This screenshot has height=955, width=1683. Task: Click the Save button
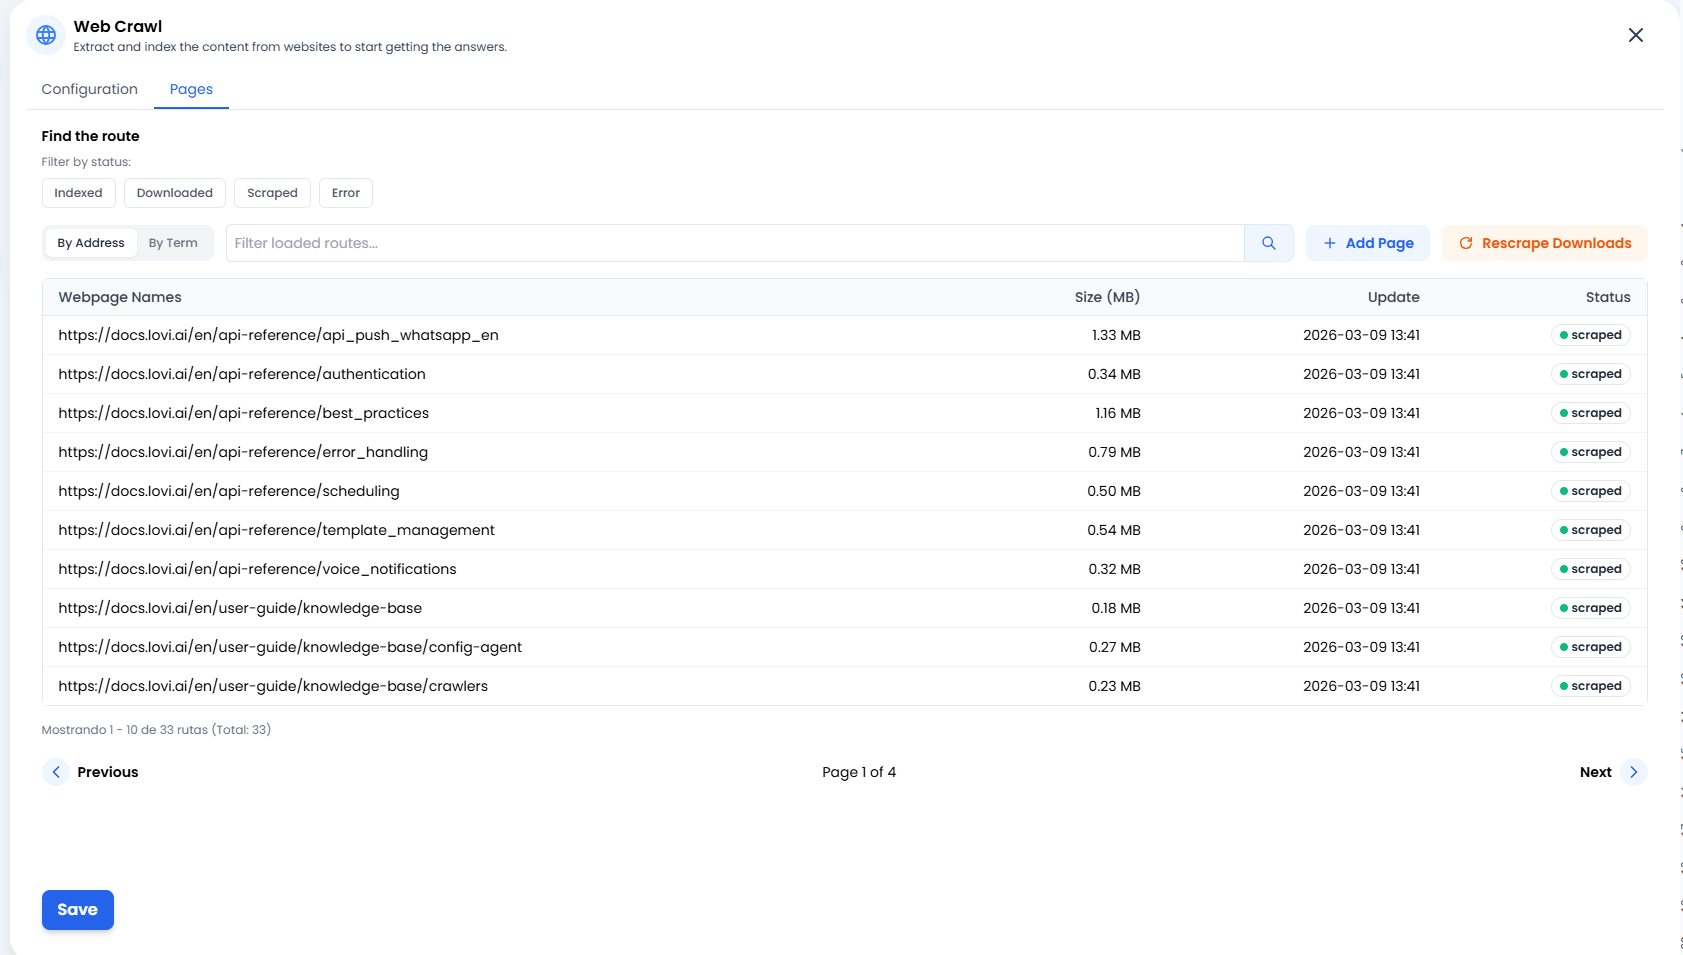(77, 909)
